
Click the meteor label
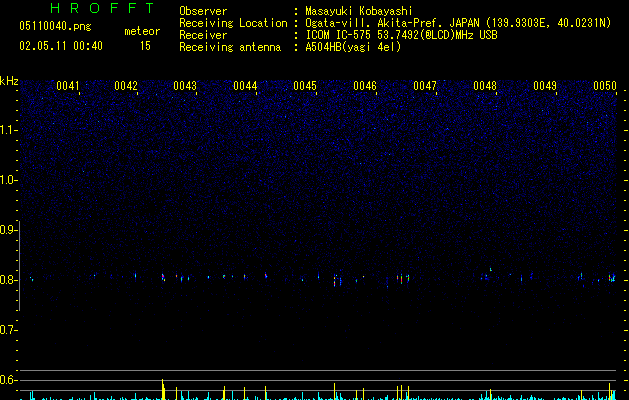click(x=142, y=31)
